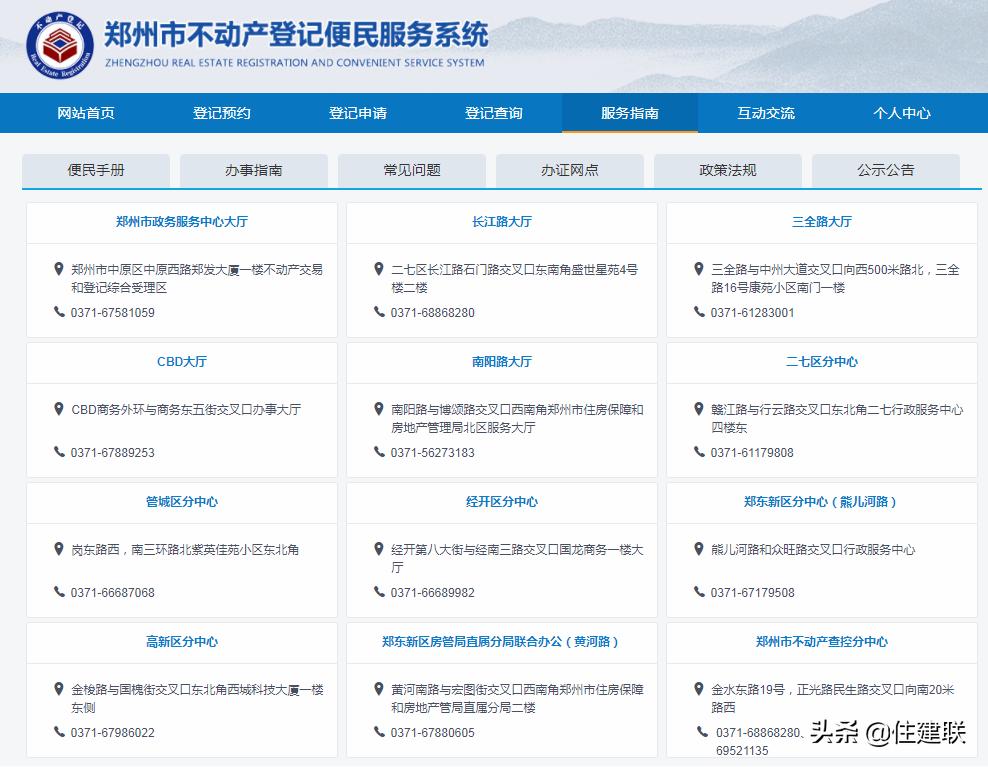Switch to the 便民手册 tab

pyautogui.click(x=96, y=170)
